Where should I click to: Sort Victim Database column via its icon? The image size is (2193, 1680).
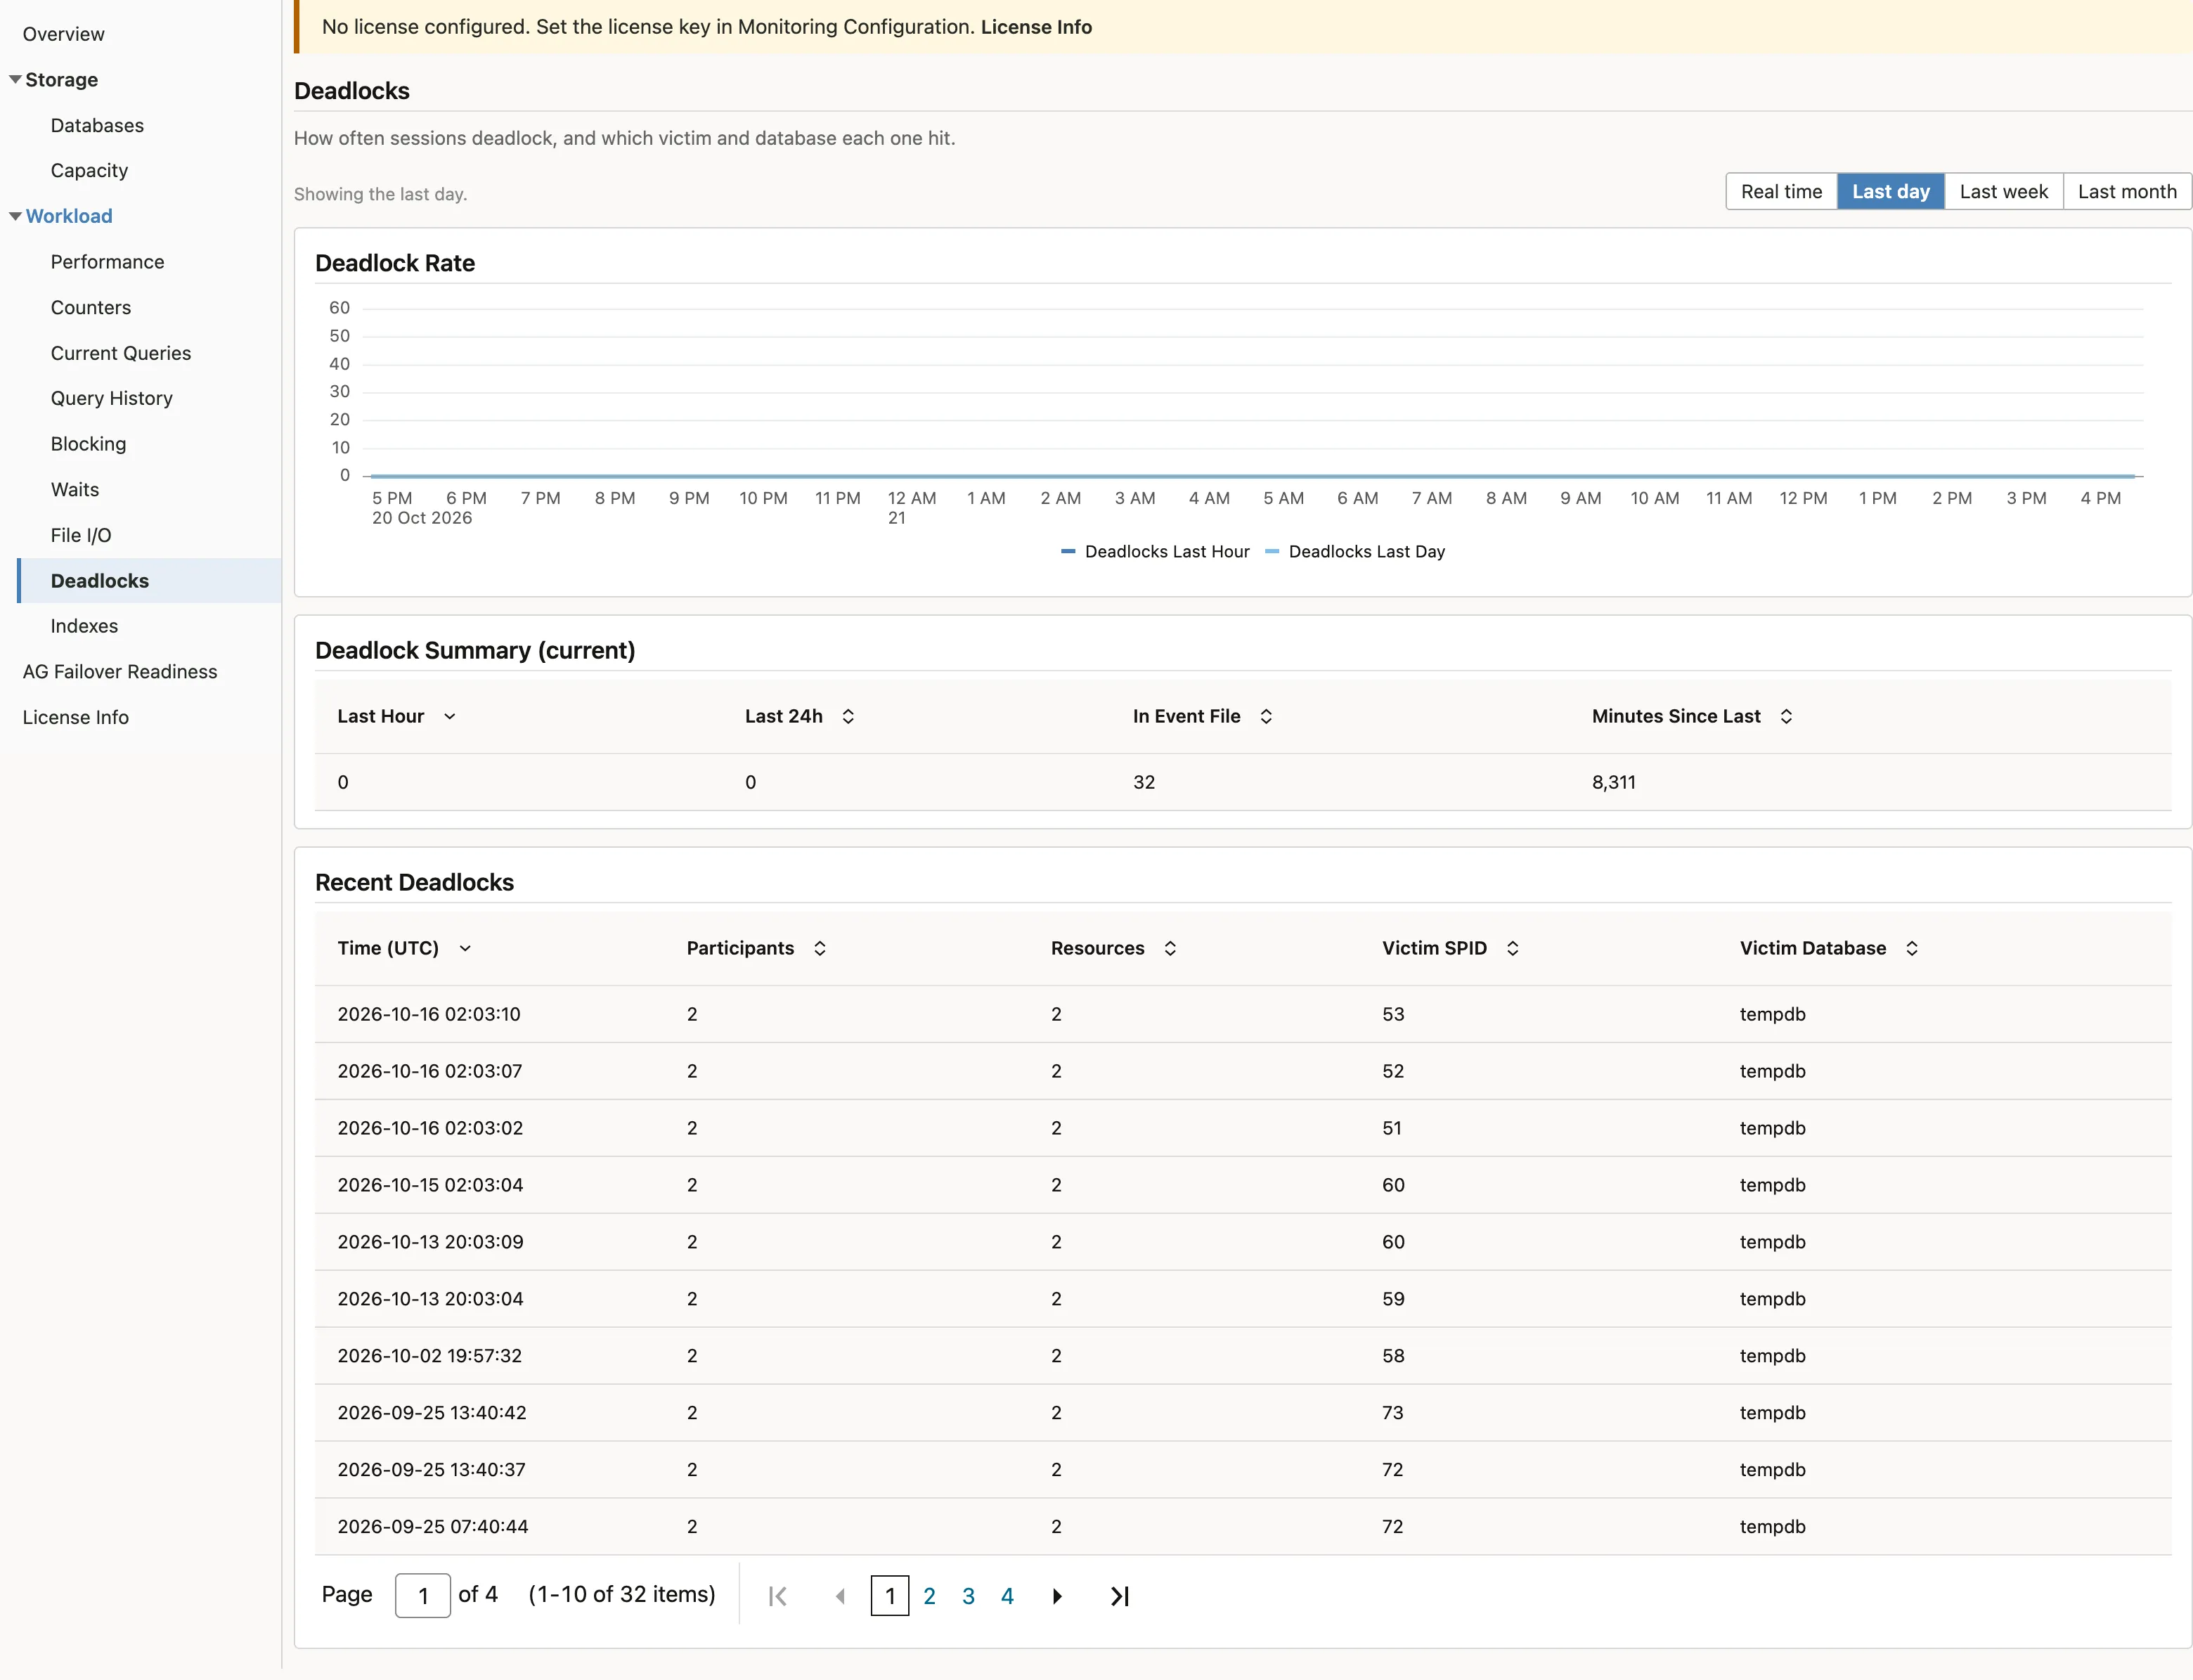(x=1912, y=948)
